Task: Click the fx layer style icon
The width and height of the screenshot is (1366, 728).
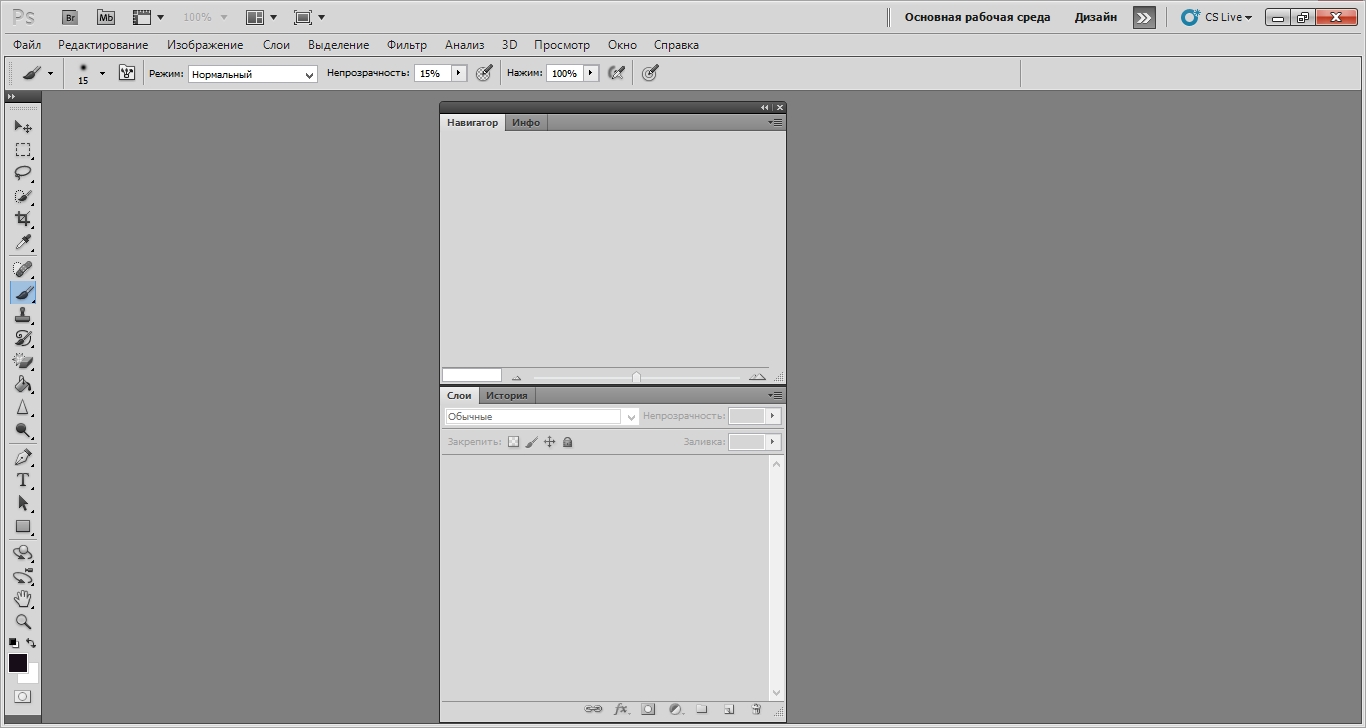Action: point(621,709)
